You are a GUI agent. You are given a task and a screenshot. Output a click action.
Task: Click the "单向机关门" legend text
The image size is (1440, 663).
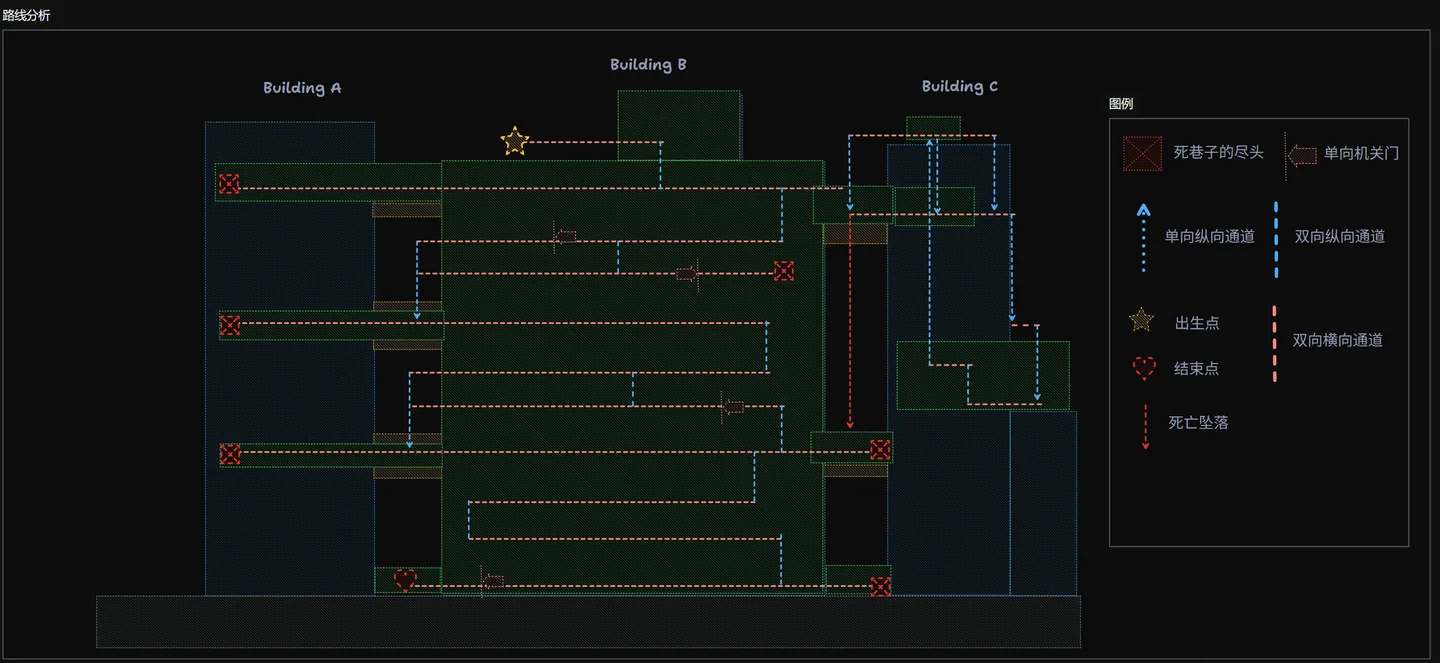tap(1361, 153)
